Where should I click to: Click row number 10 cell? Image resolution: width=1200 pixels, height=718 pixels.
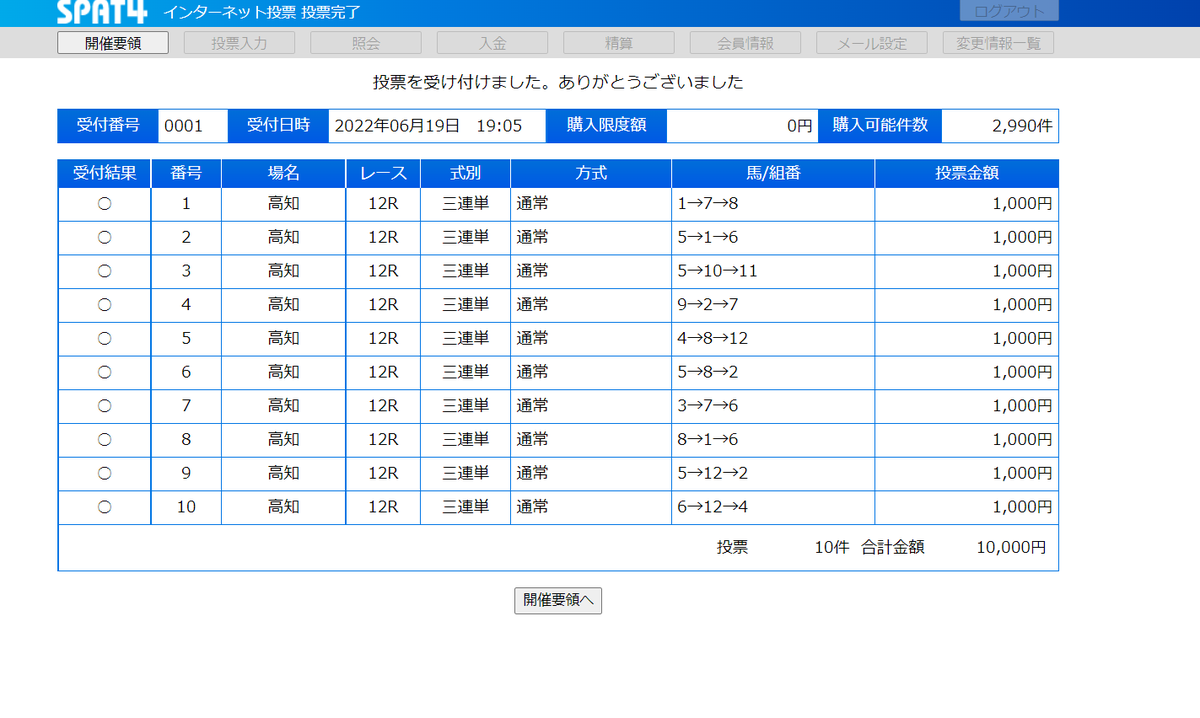pos(186,507)
